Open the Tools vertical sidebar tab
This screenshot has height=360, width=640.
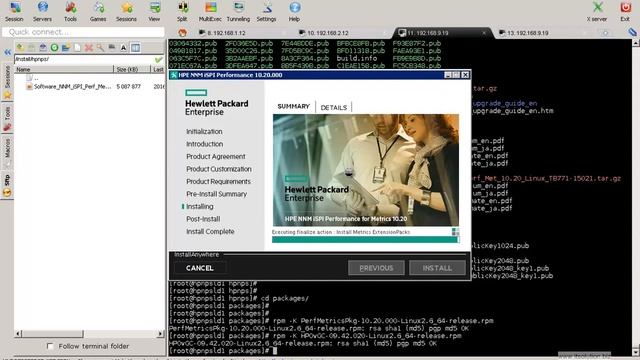coord(7,119)
